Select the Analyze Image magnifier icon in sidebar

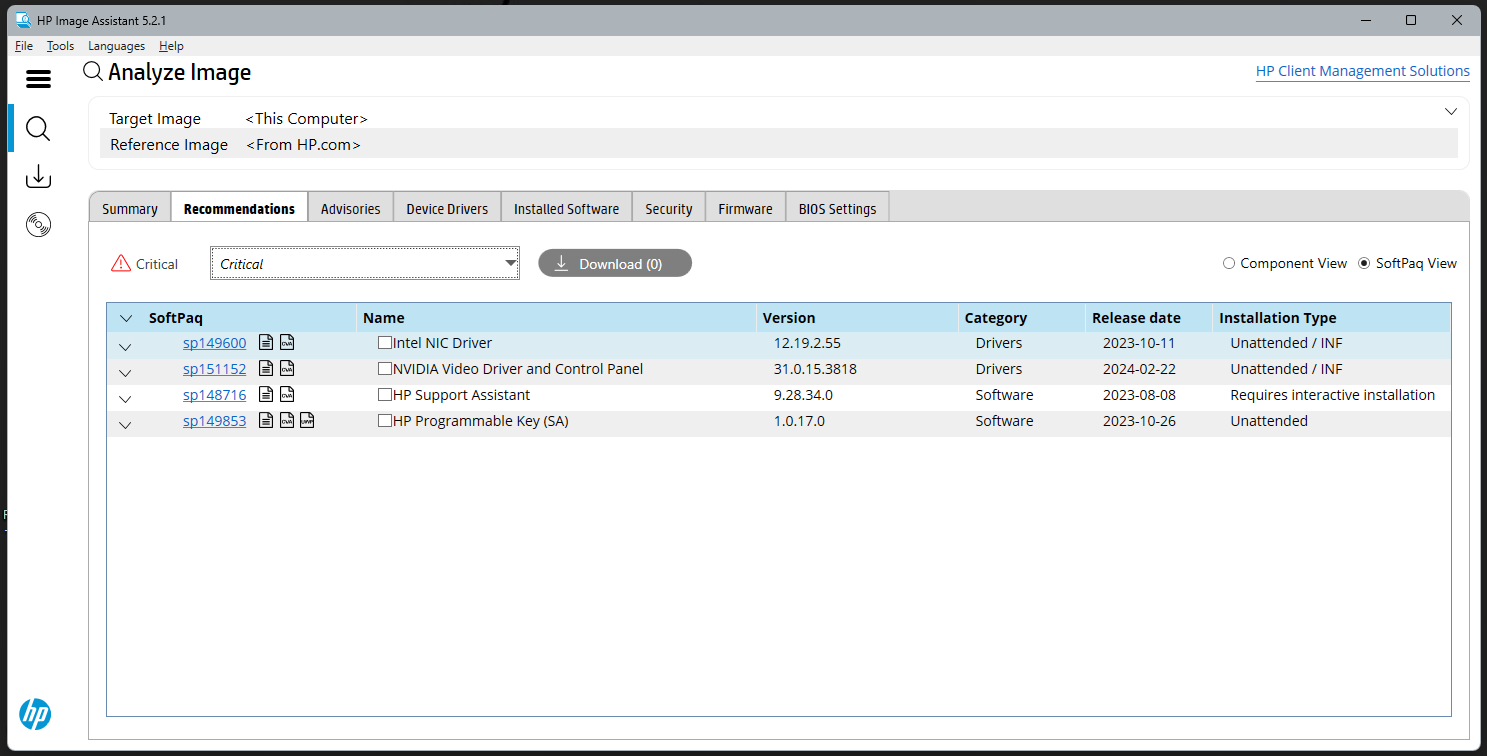[x=38, y=128]
